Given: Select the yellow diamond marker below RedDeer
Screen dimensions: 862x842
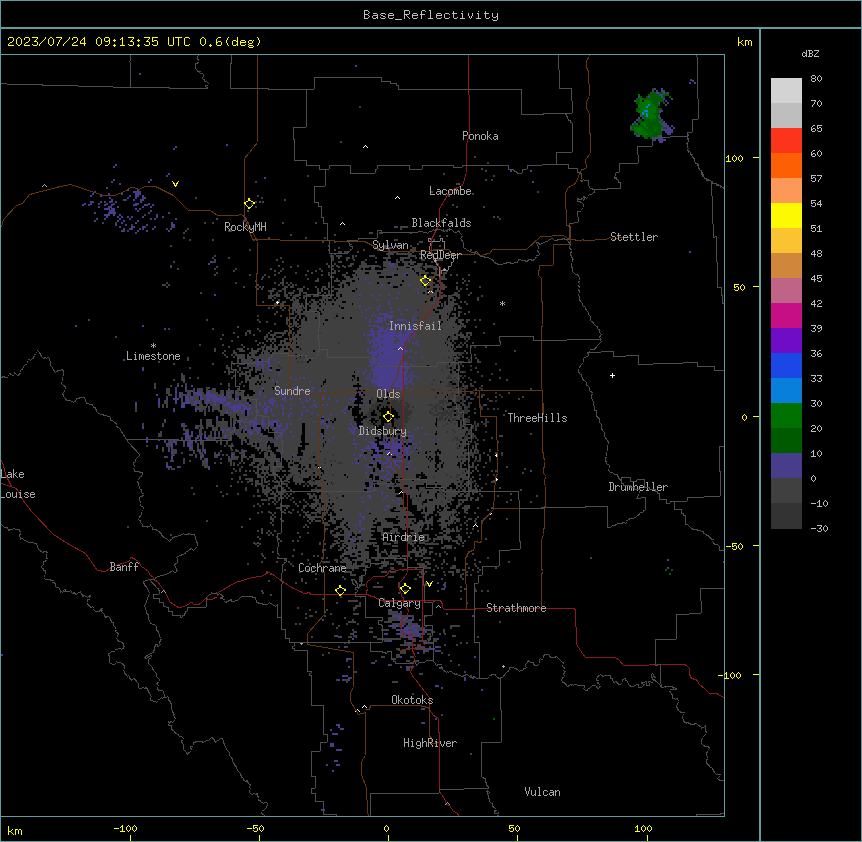Looking at the screenshot, I should pos(426,281).
